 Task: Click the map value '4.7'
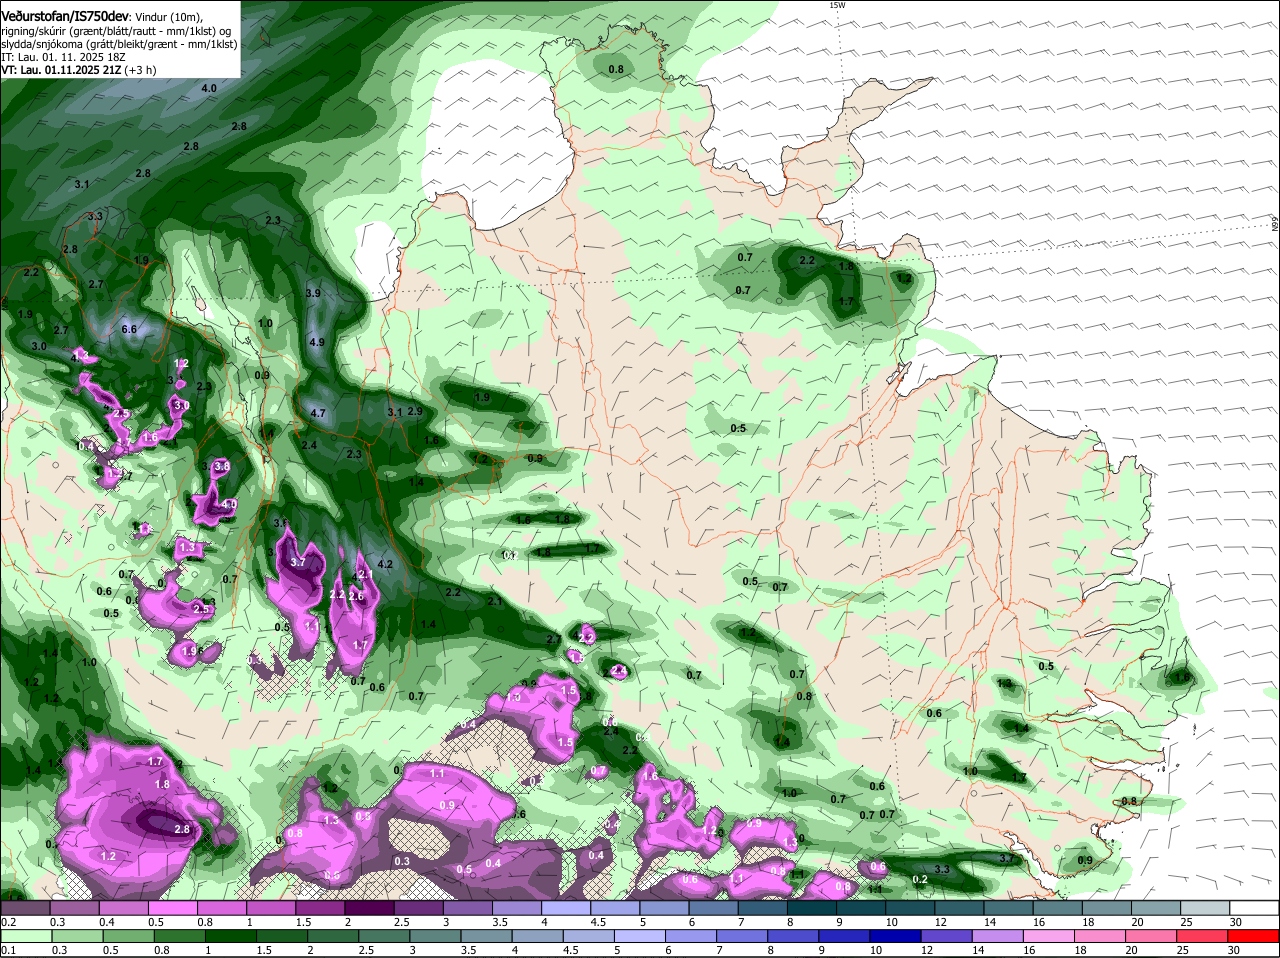click(319, 413)
